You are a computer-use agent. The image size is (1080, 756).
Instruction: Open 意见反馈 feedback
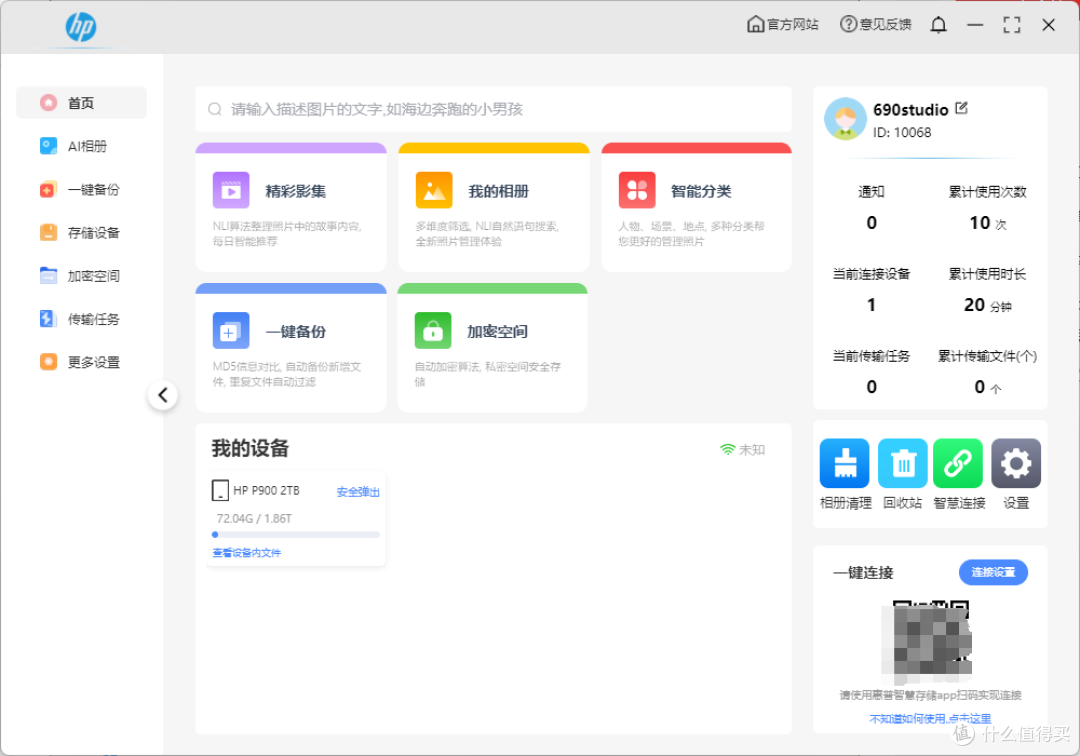pyautogui.click(x=875, y=25)
